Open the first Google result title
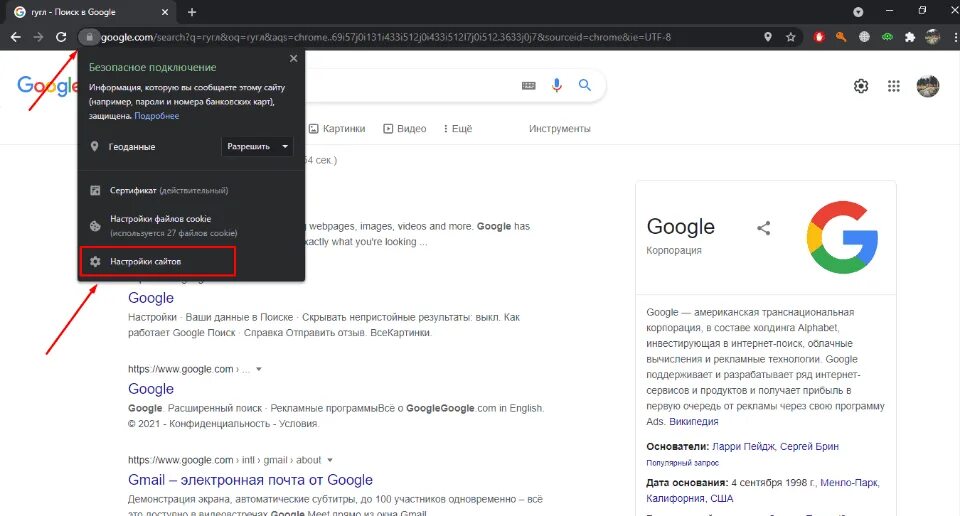Viewport: 960px width, 516px height. pyautogui.click(x=151, y=298)
